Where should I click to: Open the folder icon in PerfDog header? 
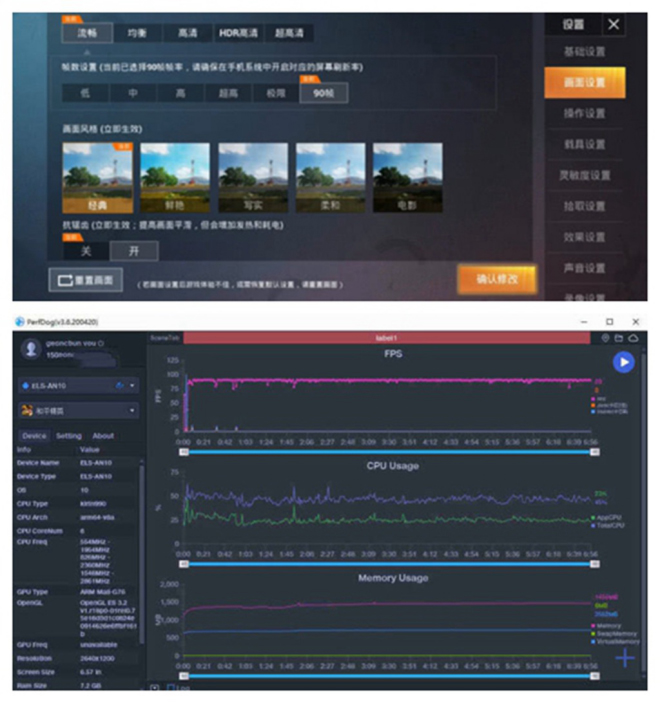coord(620,338)
